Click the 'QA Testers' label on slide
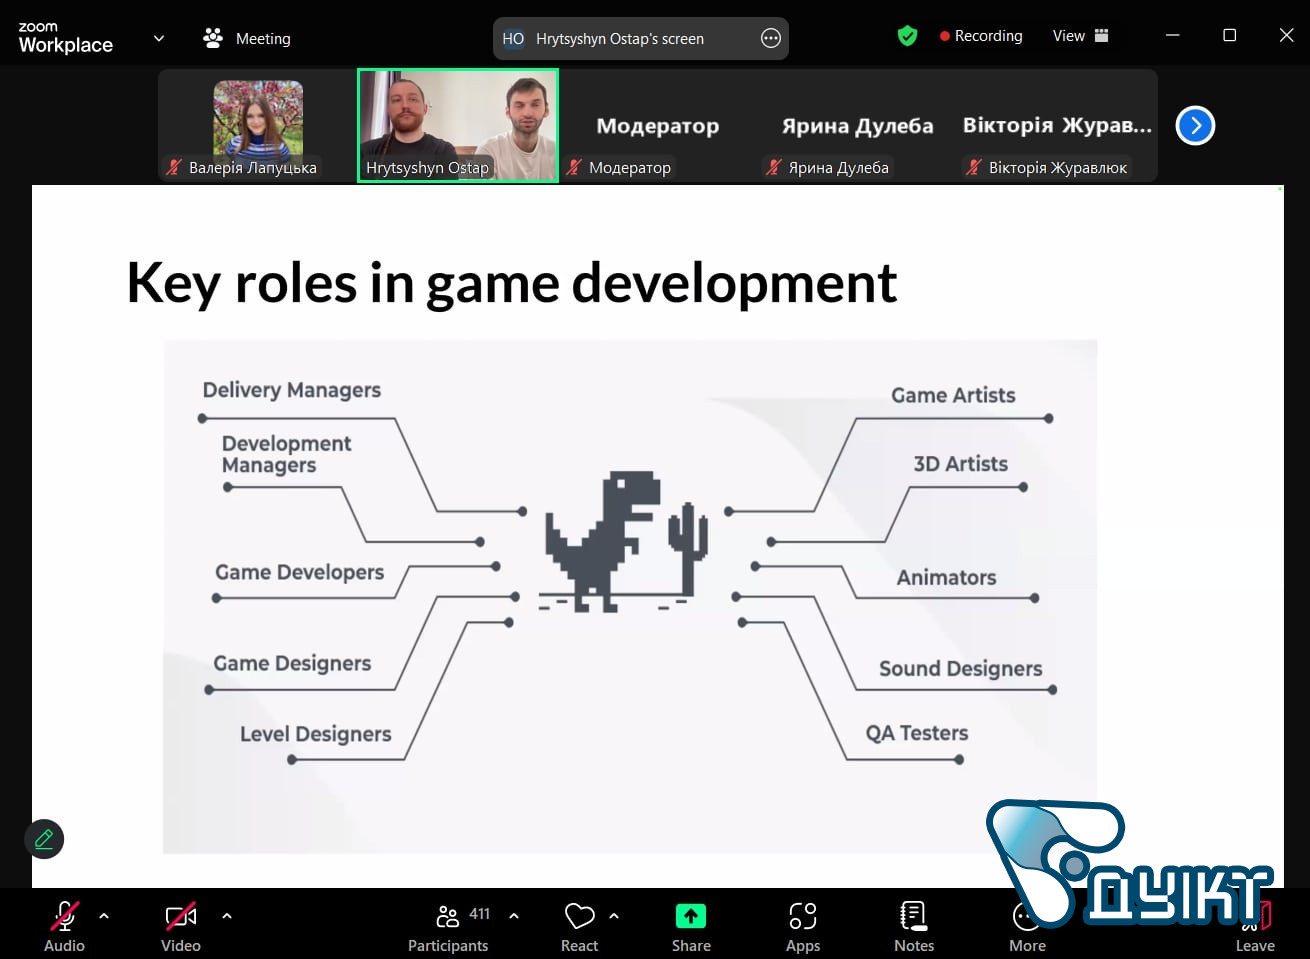1310x959 pixels. coord(917,733)
